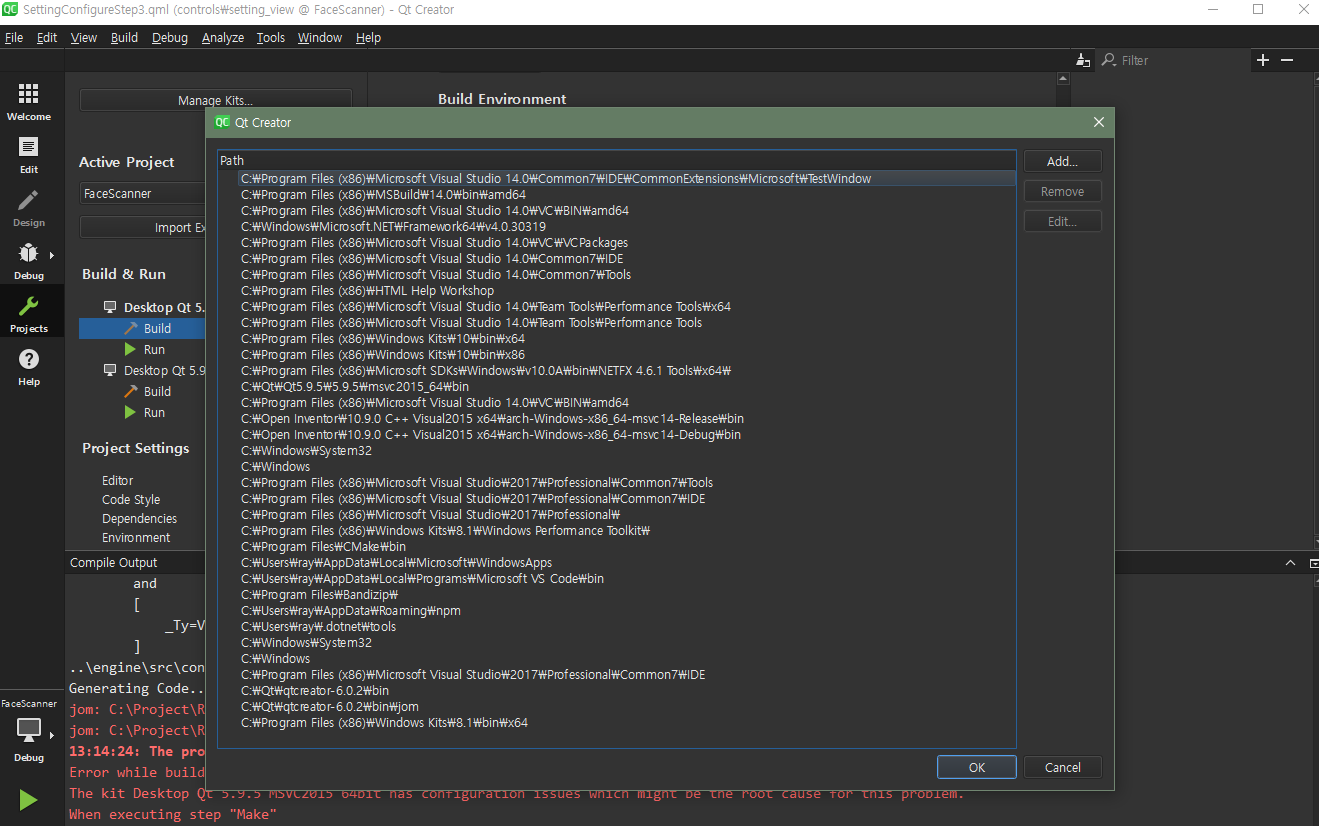Viewport: 1319px width, 826px height.
Task: Click the green Run arrow at bottom
Action: coord(29,799)
